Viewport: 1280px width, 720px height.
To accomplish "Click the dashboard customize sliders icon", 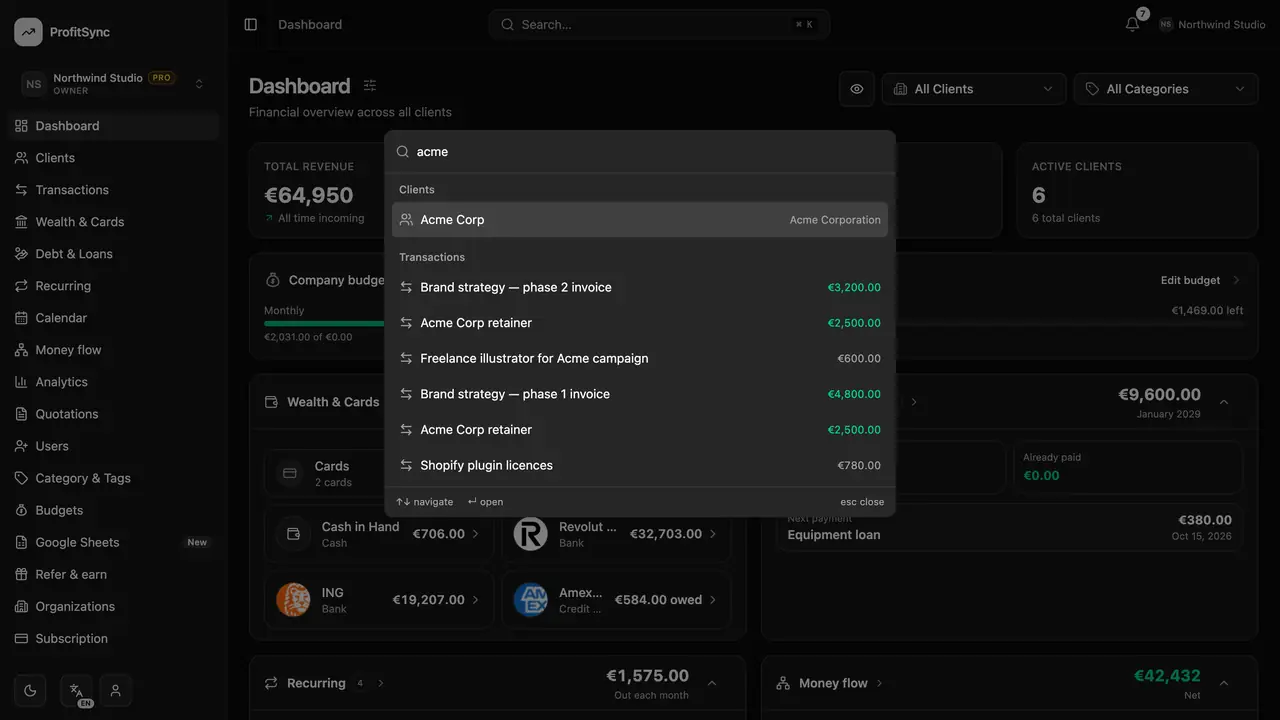I will [370, 86].
